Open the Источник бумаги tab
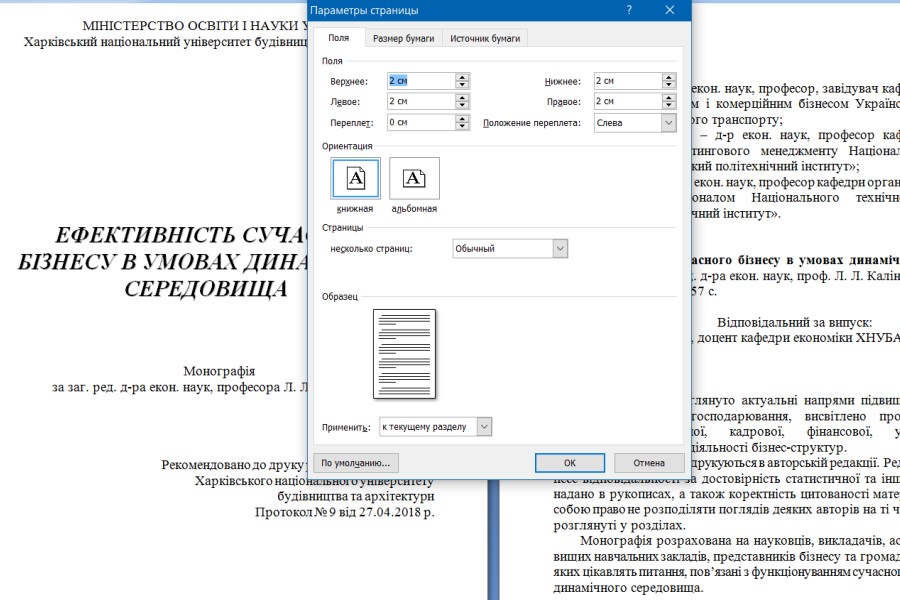900x600 pixels. tap(485, 38)
